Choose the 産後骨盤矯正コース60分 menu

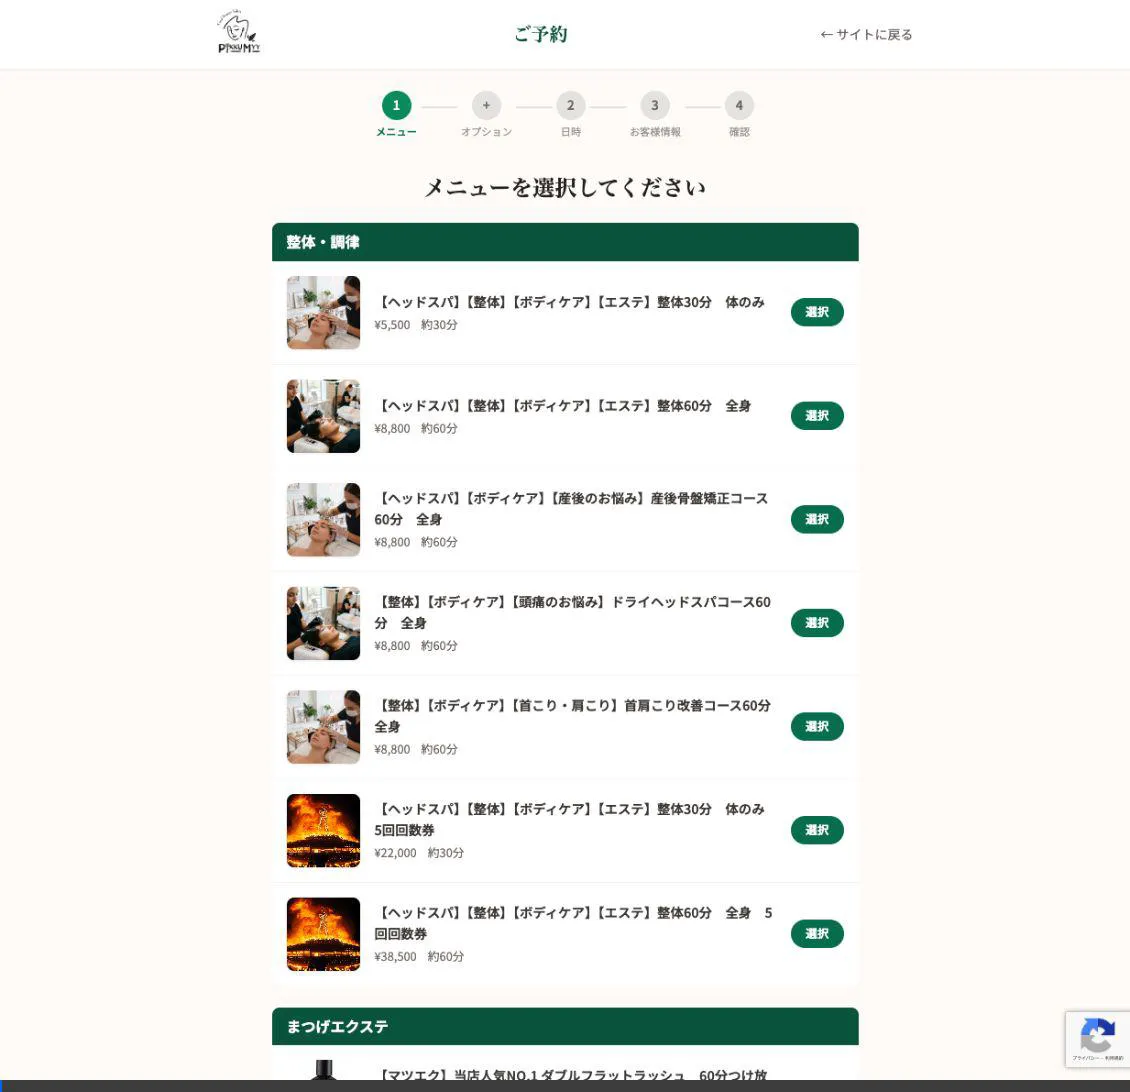pyautogui.click(x=817, y=519)
